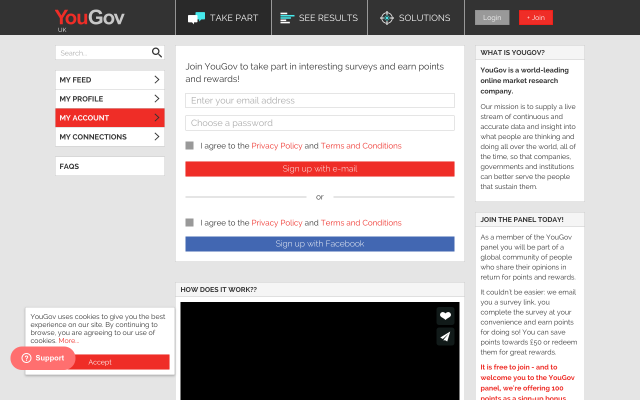Focus the email address field
The height and width of the screenshot is (400, 640).
point(320,100)
